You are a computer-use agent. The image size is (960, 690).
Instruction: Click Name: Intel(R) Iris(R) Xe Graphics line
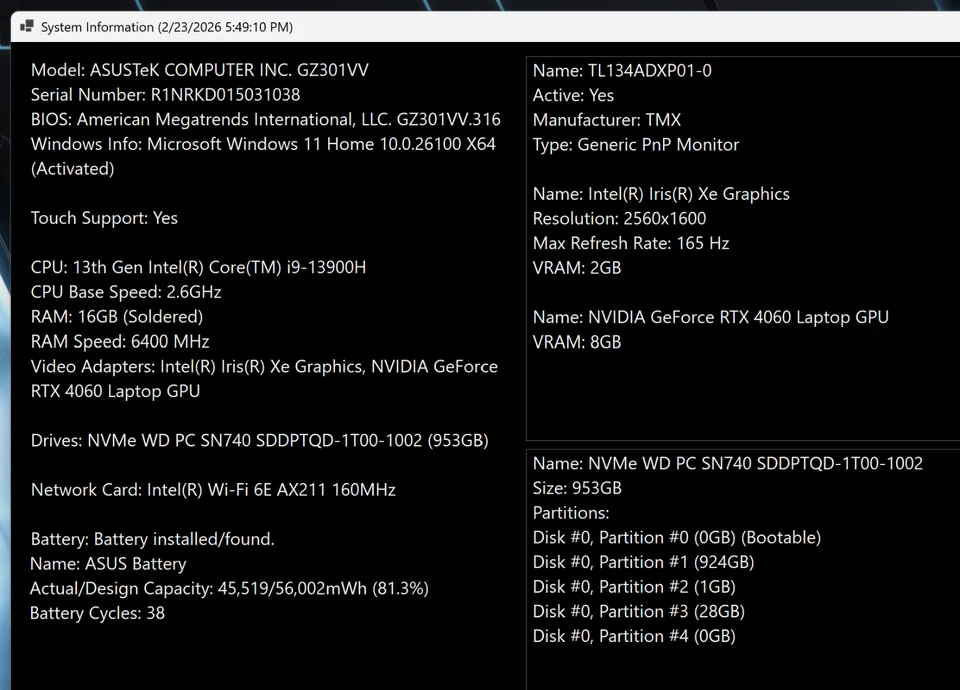[x=661, y=193]
